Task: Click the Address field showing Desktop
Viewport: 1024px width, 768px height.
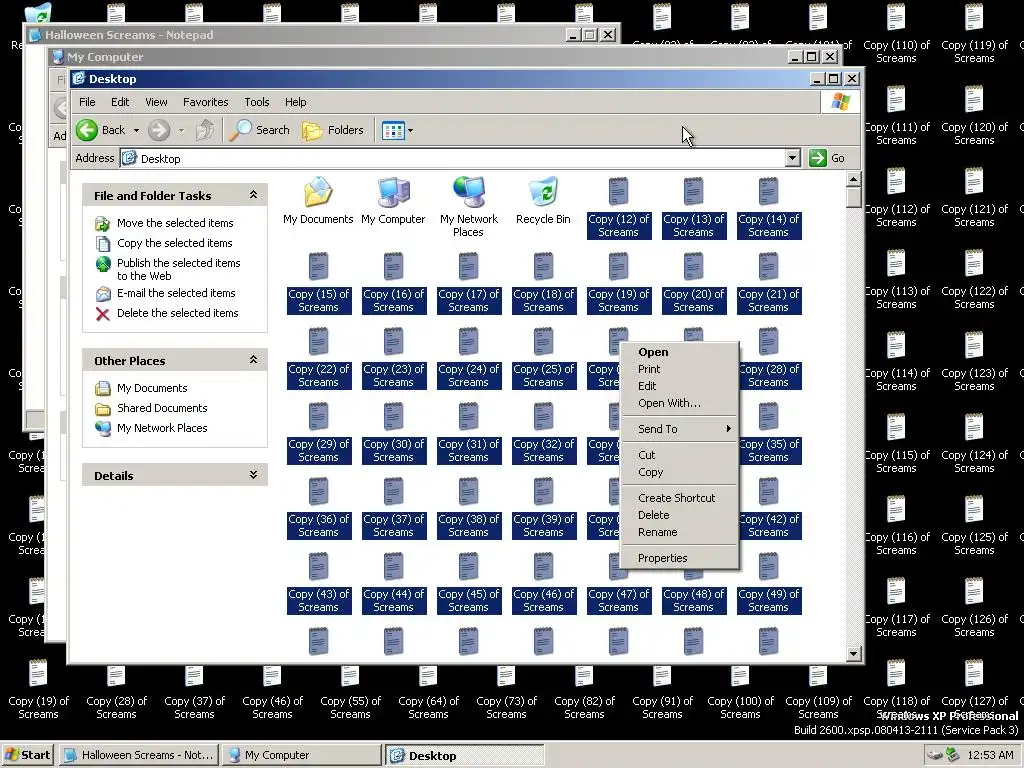Action: (x=453, y=158)
